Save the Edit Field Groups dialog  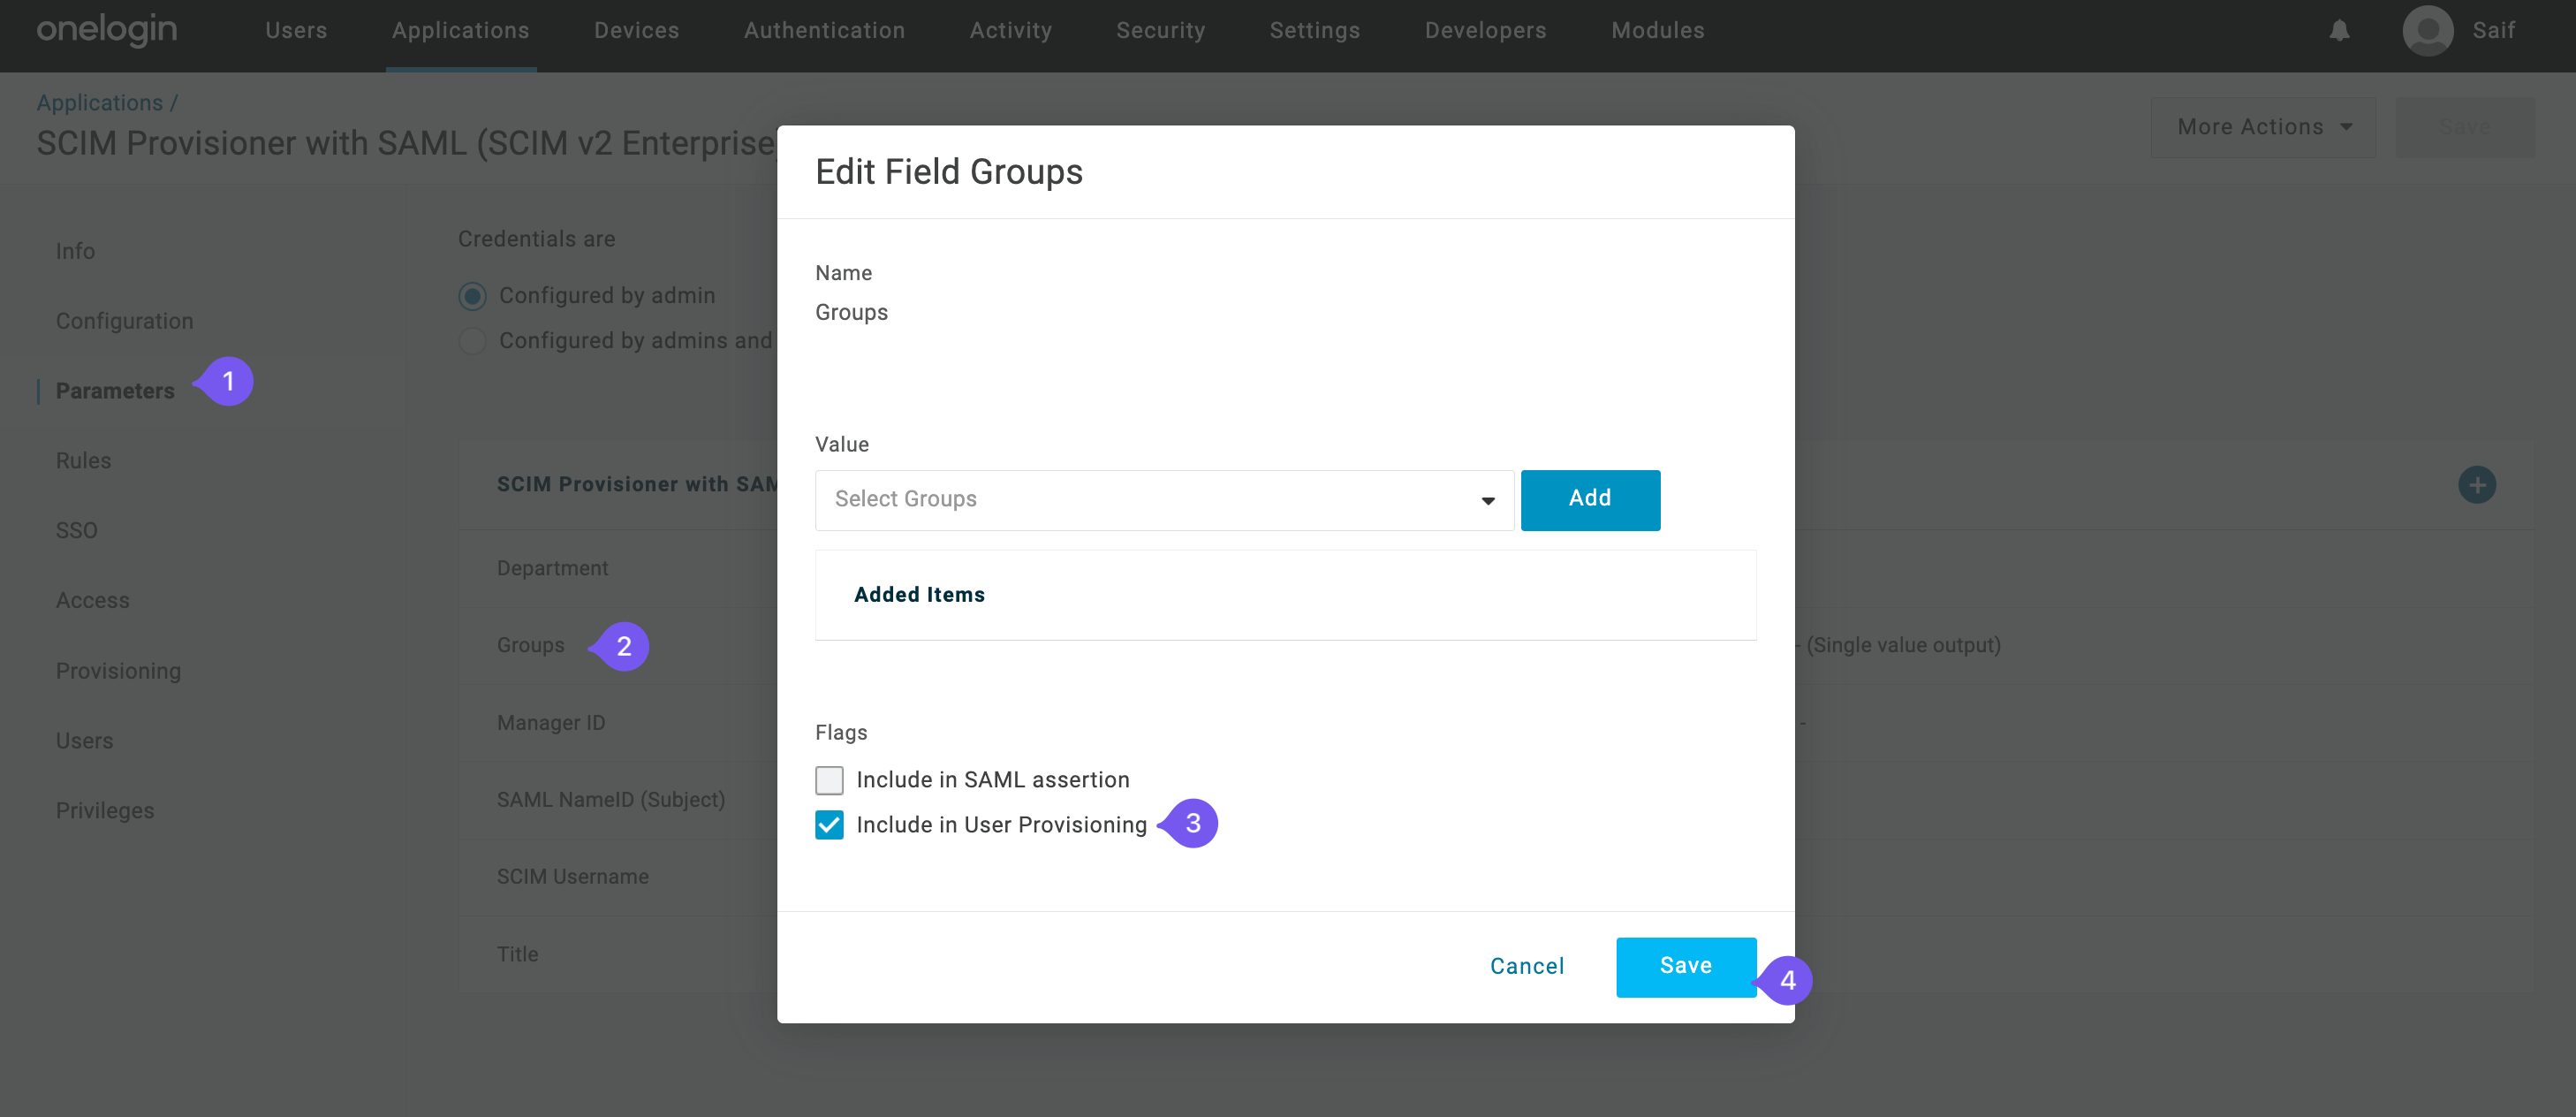(1685, 966)
